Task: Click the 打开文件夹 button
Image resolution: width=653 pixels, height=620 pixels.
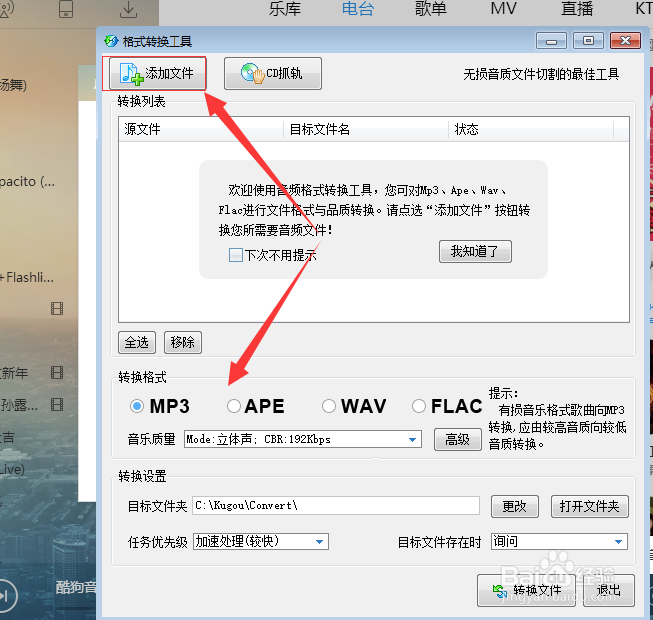Action: pos(590,506)
